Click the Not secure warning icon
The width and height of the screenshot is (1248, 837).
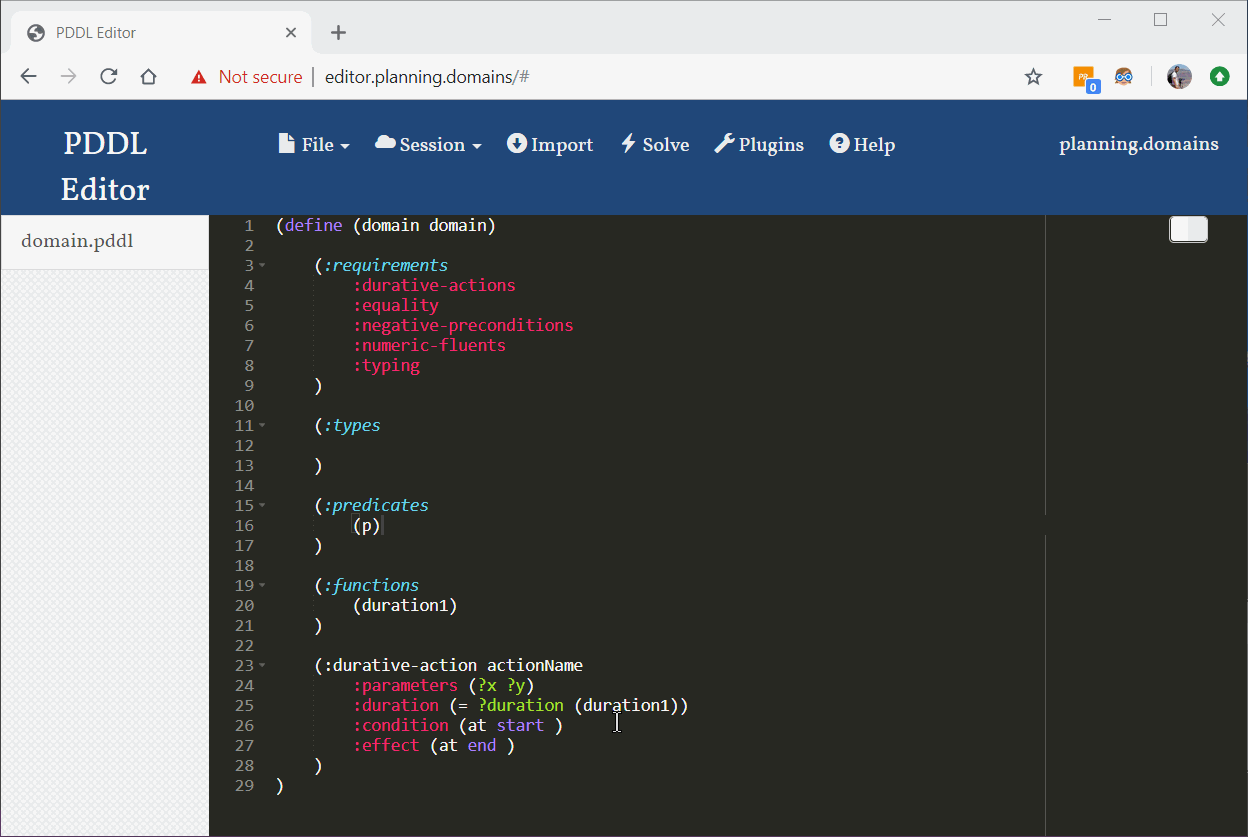click(x=199, y=77)
